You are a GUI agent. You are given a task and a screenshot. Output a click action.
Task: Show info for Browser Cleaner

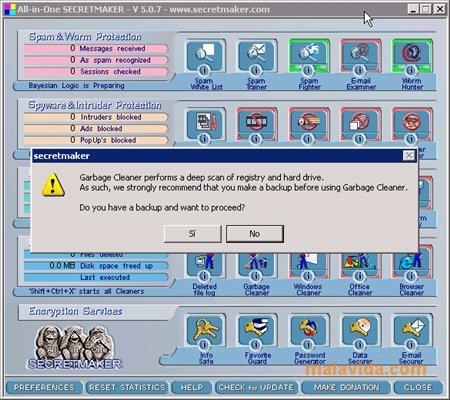[x=411, y=276]
